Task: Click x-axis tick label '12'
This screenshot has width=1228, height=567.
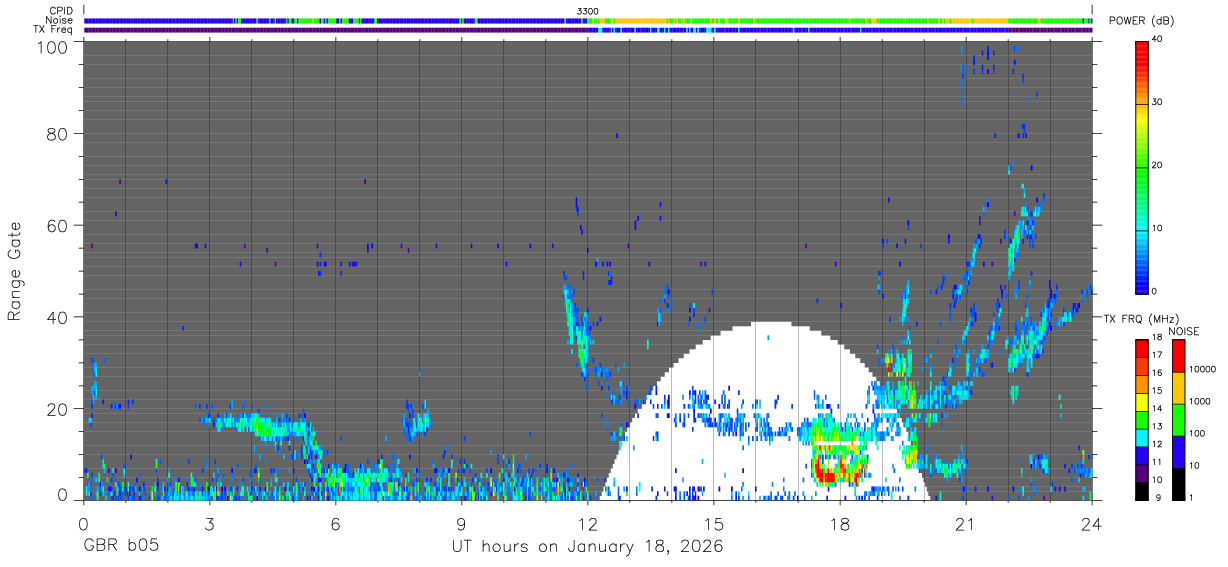Action: coord(588,524)
